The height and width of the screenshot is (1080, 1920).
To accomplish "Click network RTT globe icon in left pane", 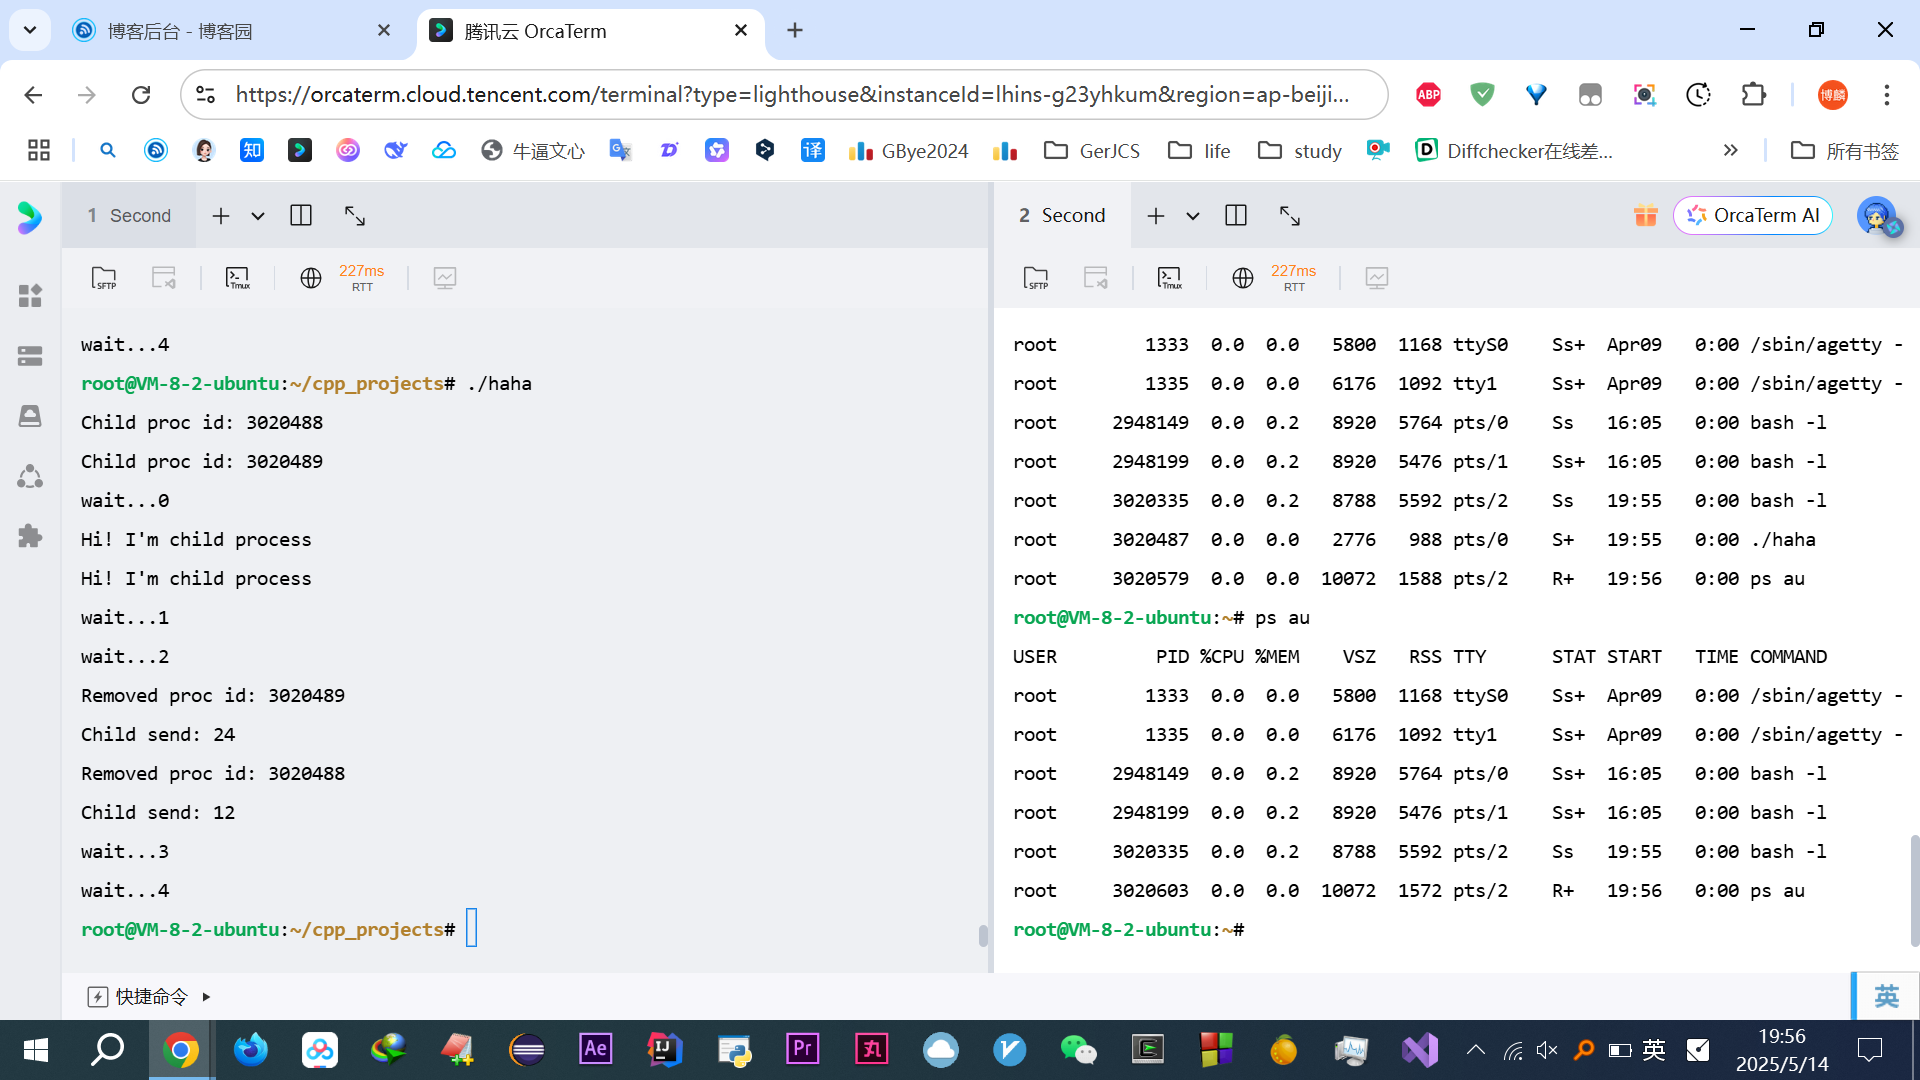I will [311, 278].
